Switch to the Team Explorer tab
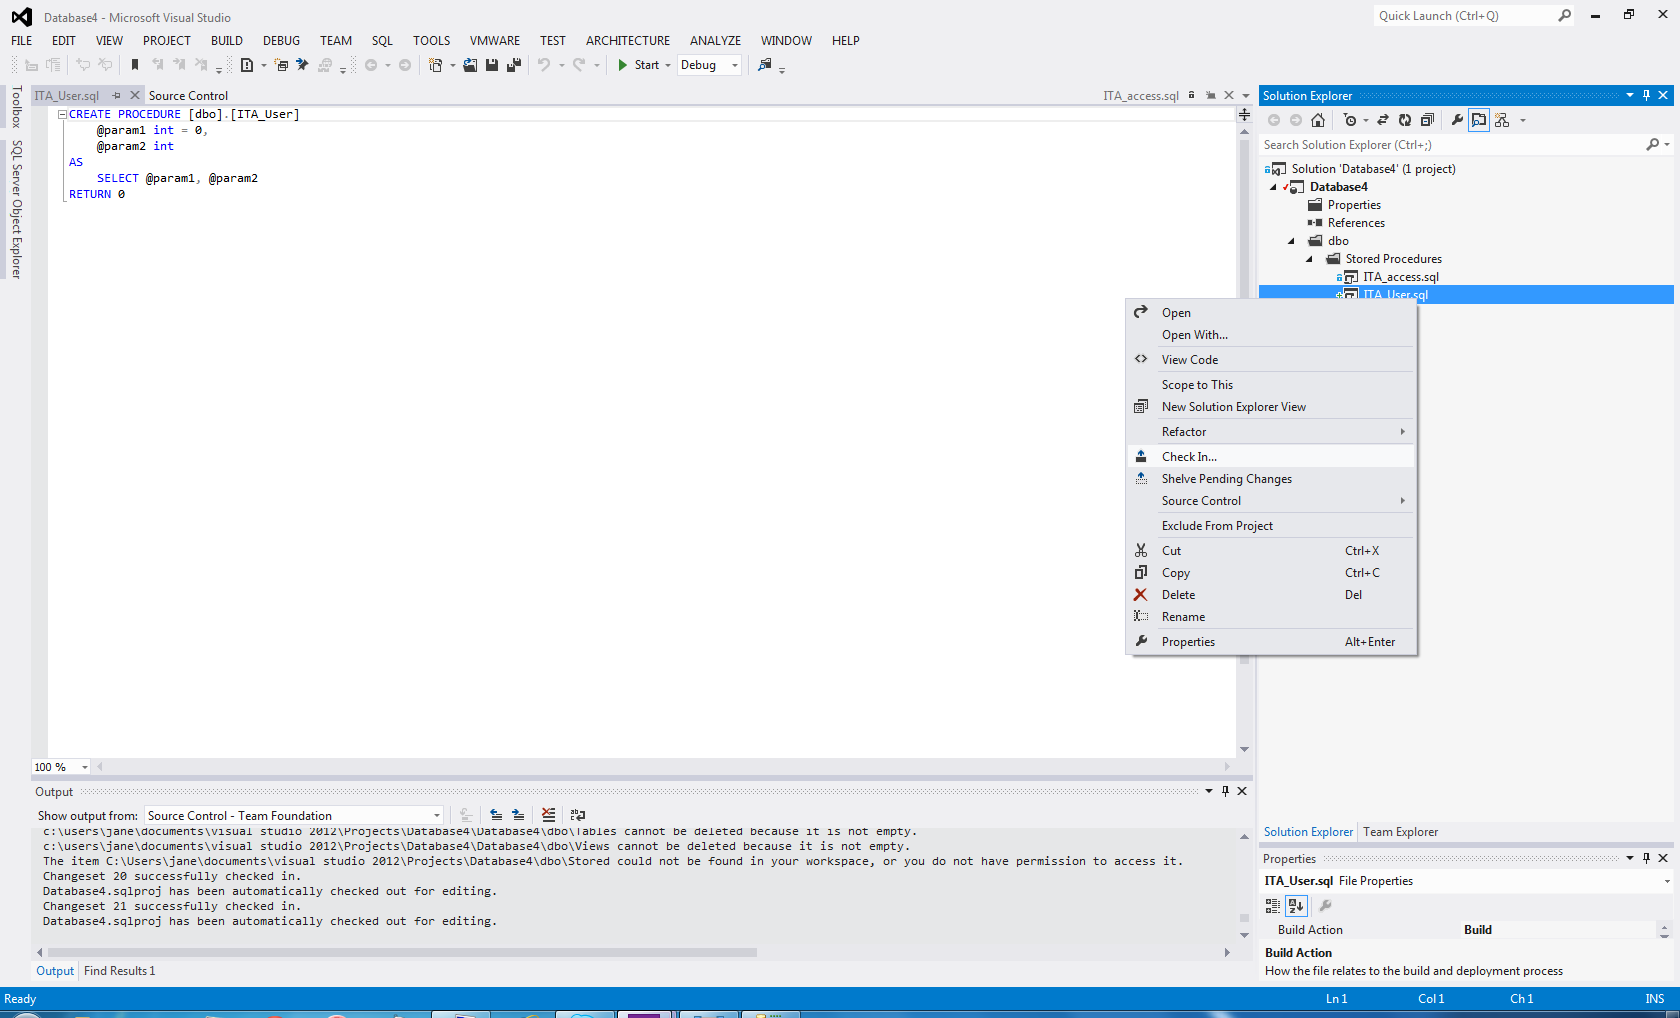Screen dimensions: 1680x1018 coord(1400,832)
